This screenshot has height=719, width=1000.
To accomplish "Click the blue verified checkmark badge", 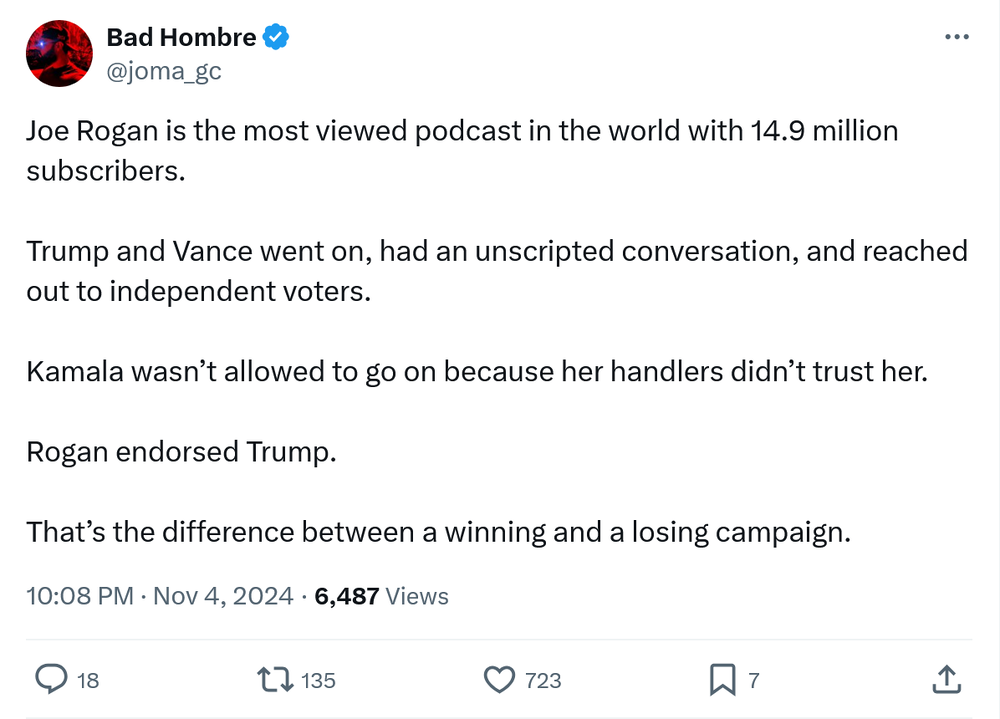I will (x=276, y=38).
